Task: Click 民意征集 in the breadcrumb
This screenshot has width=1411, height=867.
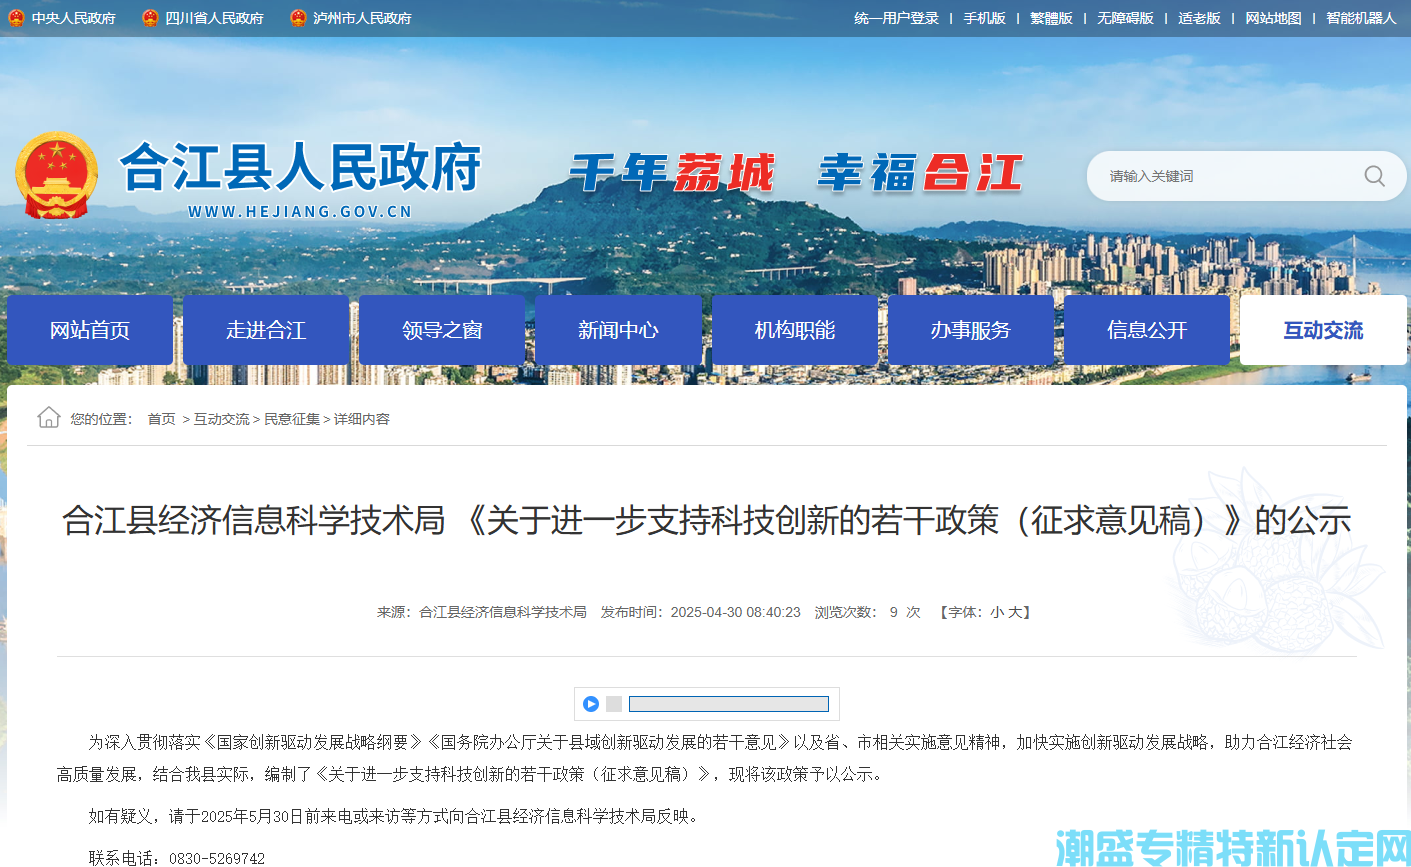Action: click(292, 419)
